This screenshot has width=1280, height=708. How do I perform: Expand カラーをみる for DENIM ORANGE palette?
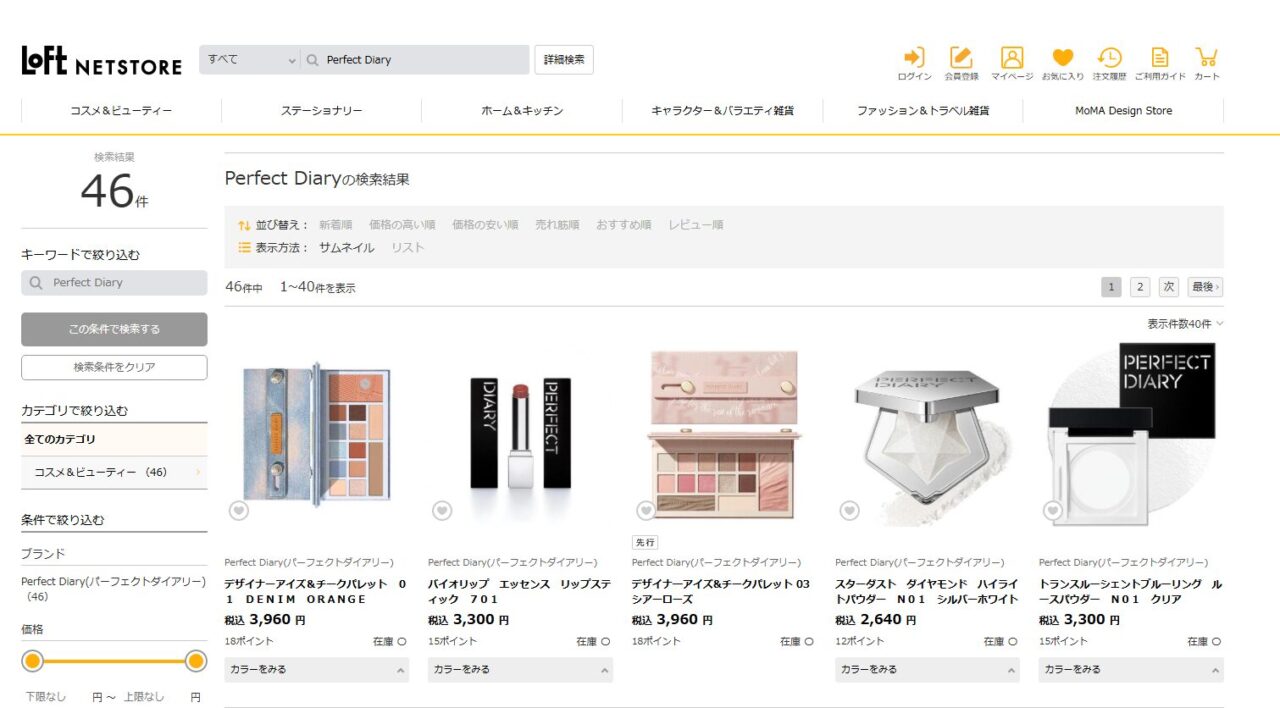tap(317, 670)
